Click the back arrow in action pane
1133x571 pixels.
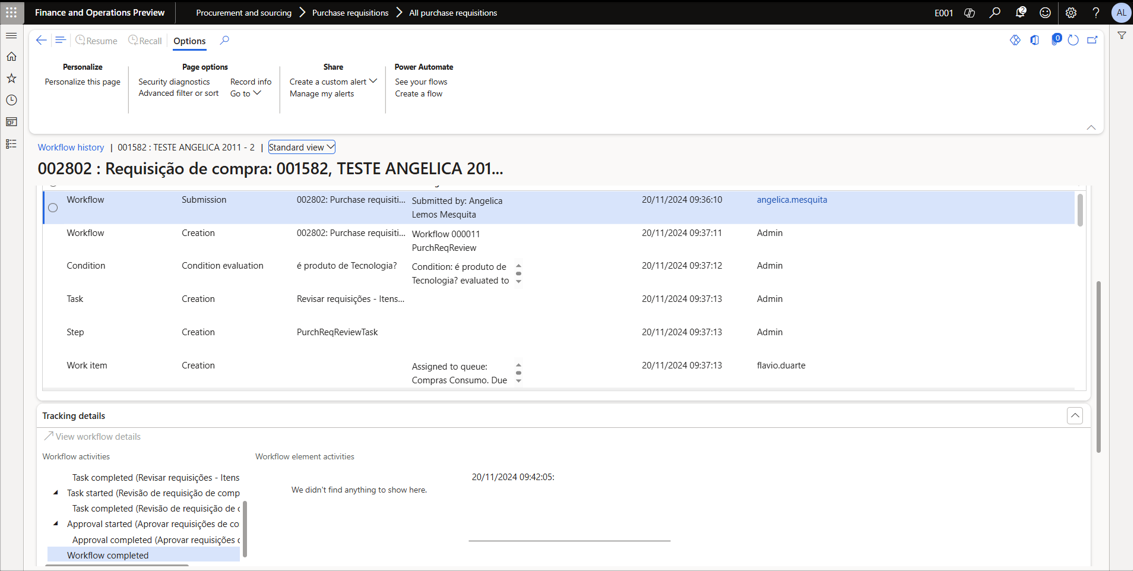[41, 41]
